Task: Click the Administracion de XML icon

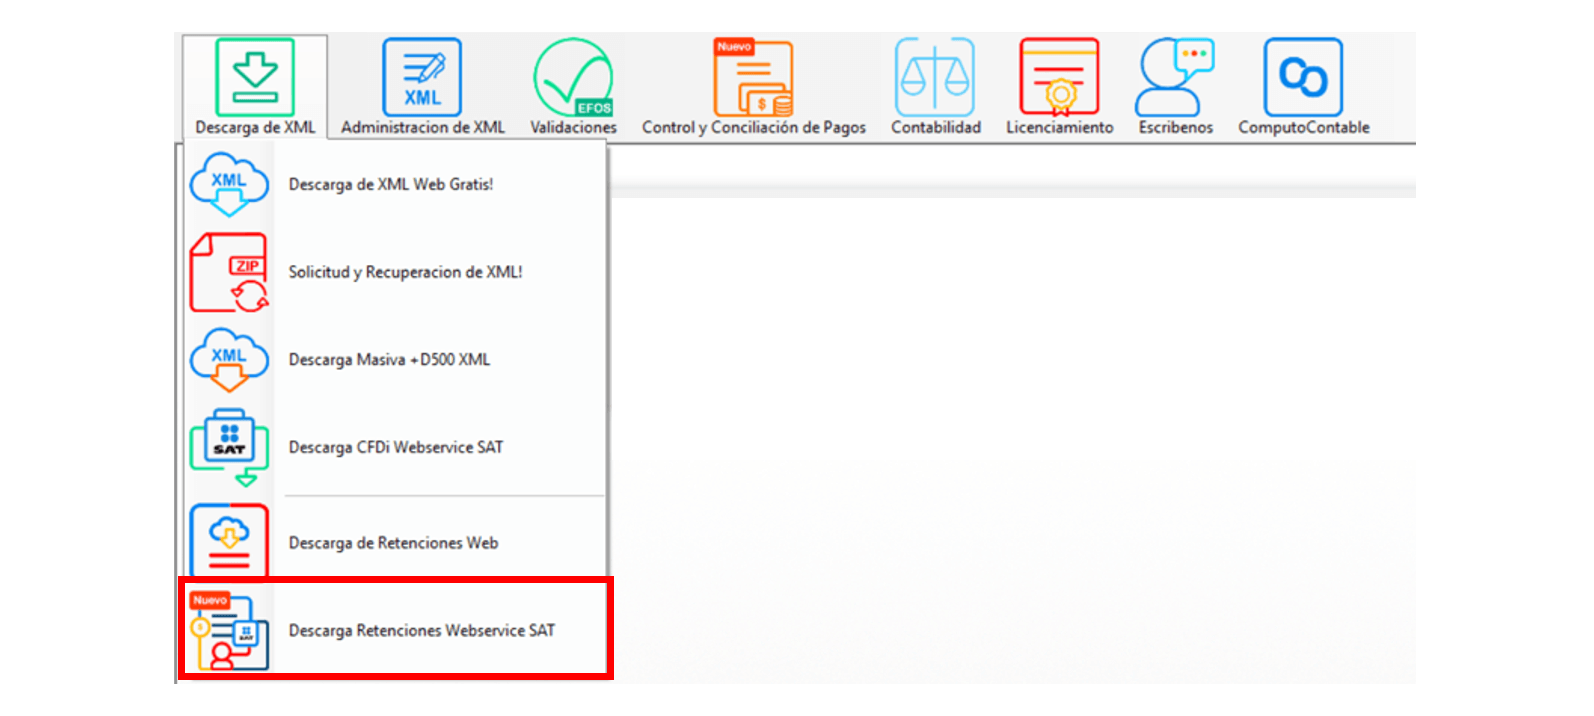Action: point(422,77)
